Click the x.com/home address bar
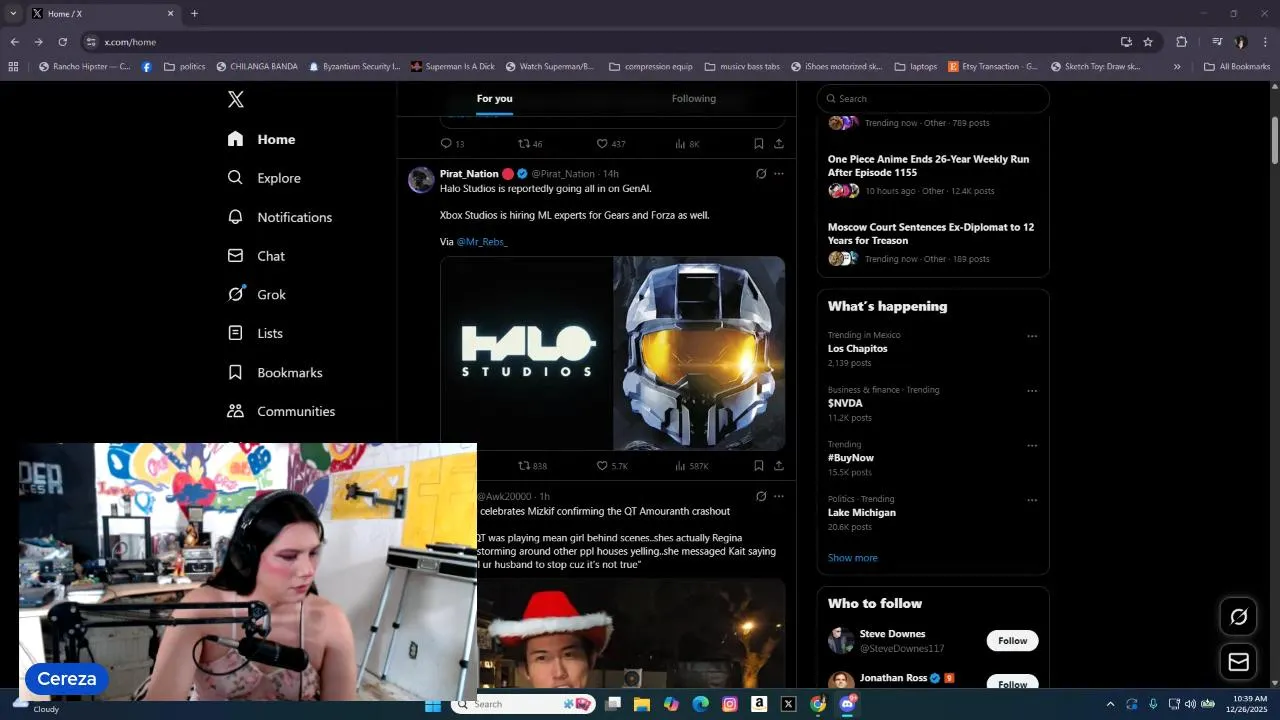The height and width of the screenshot is (720, 1280). (x=600, y=42)
